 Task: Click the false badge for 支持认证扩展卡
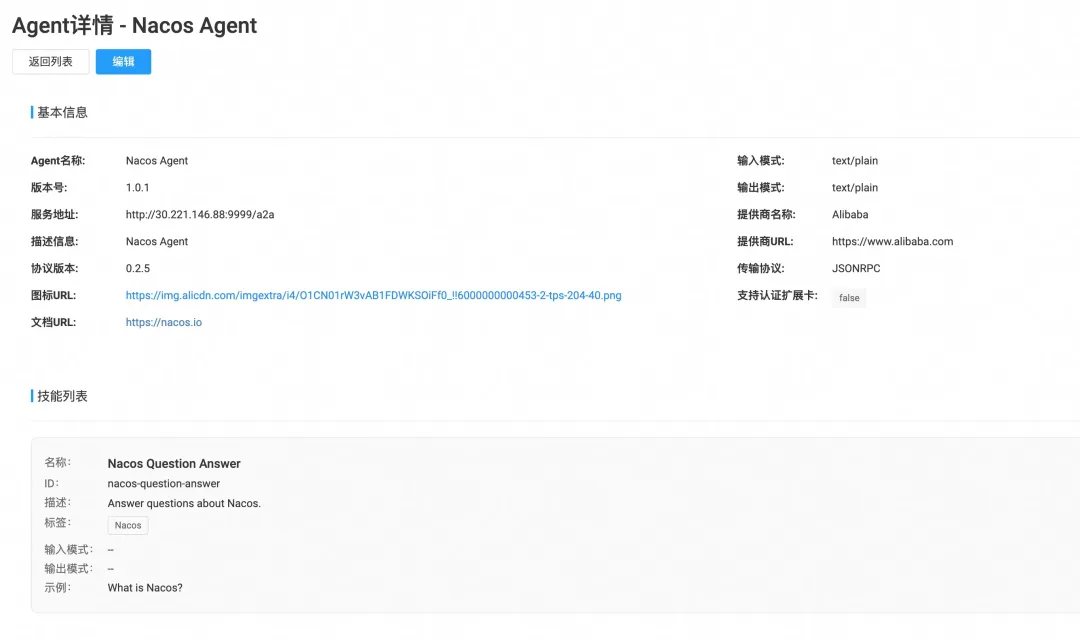849,297
